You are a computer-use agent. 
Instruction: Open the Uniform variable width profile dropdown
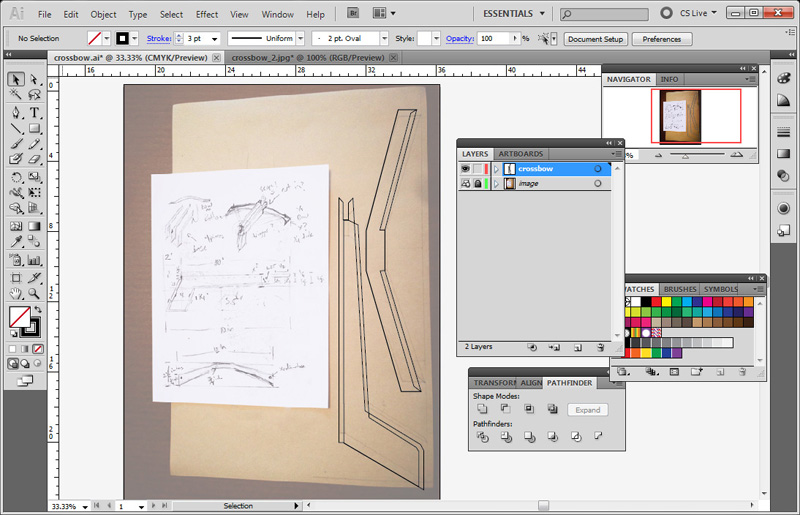coord(301,38)
